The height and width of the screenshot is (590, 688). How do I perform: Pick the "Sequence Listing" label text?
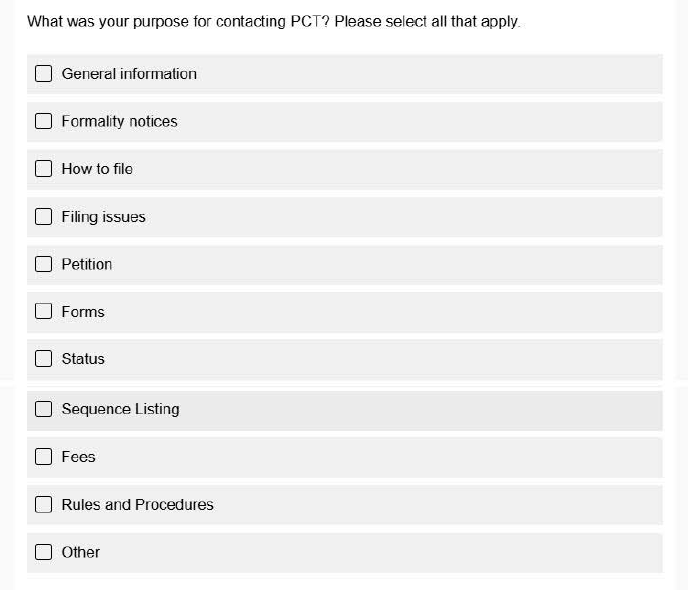tap(120, 409)
